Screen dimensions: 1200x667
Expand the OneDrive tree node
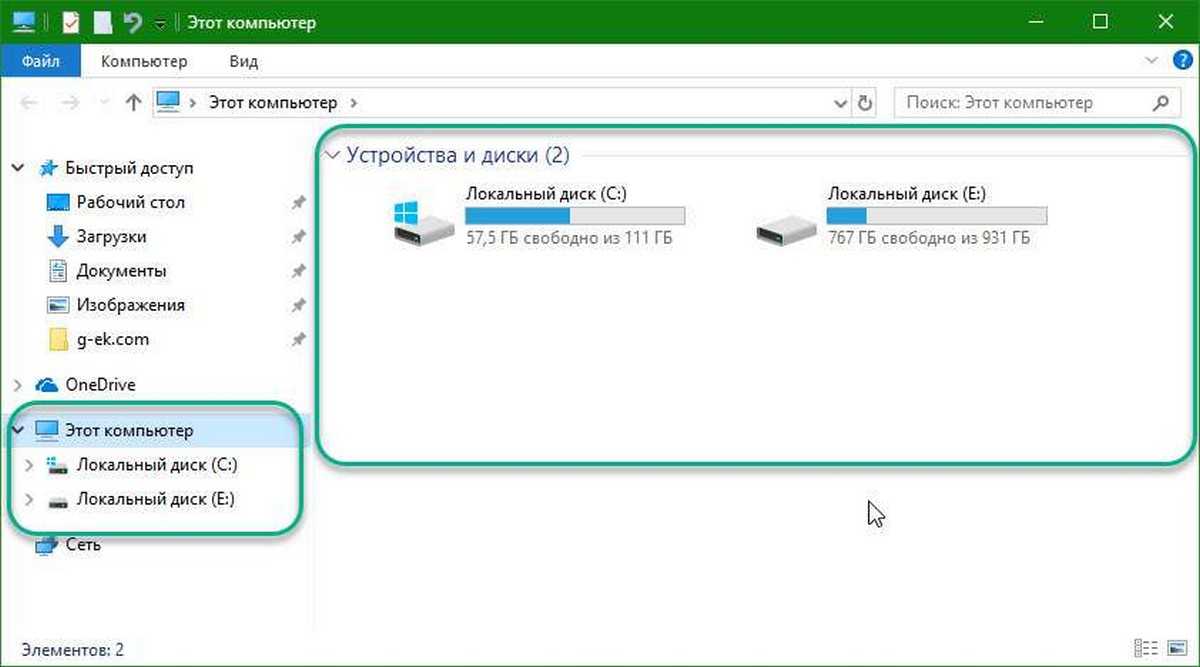(x=18, y=385)
